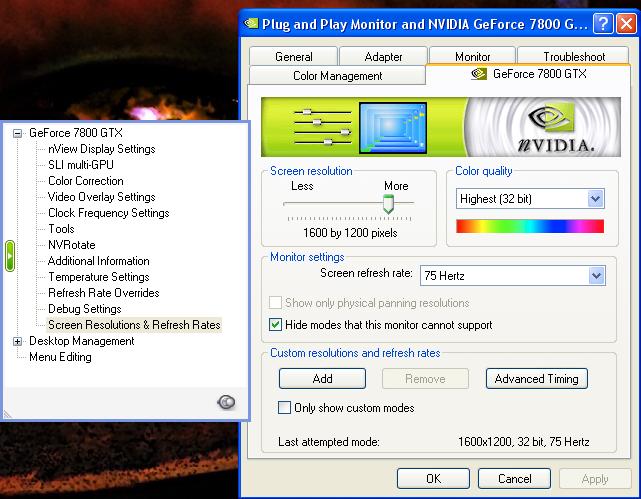Viewport: 641px width, 499px height.
Task: Switch to the Monitor tab
Action: (x=473, y=56)
